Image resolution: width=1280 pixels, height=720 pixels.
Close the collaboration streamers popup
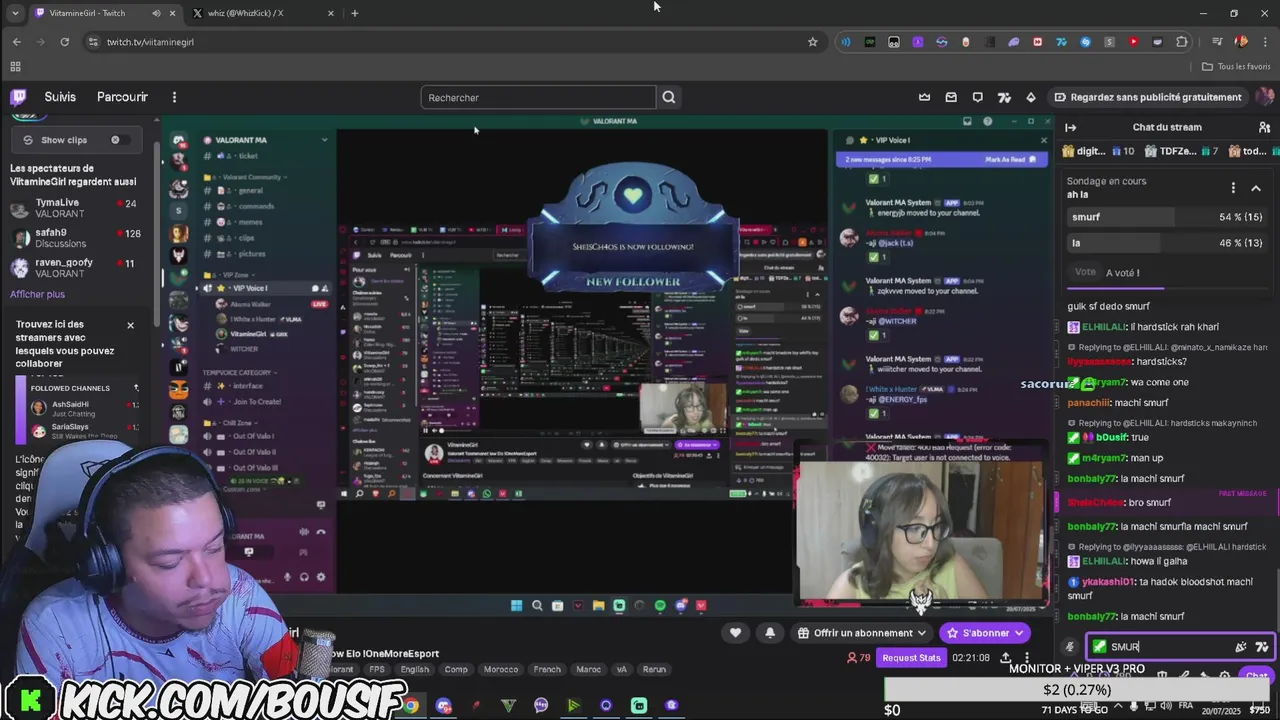(x=130, y=325)
